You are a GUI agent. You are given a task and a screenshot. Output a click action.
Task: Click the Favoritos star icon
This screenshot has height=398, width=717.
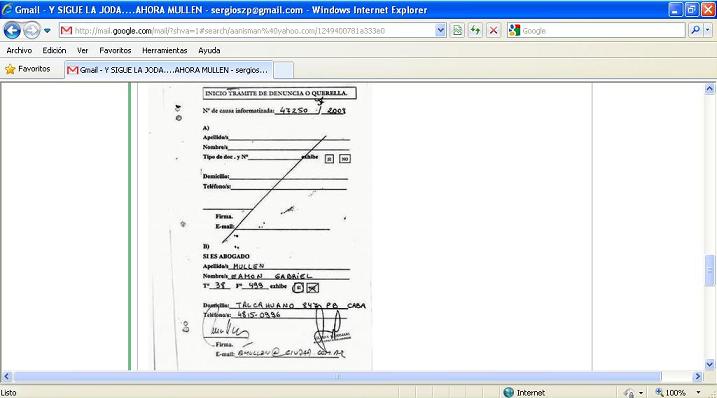click(10, 69)
